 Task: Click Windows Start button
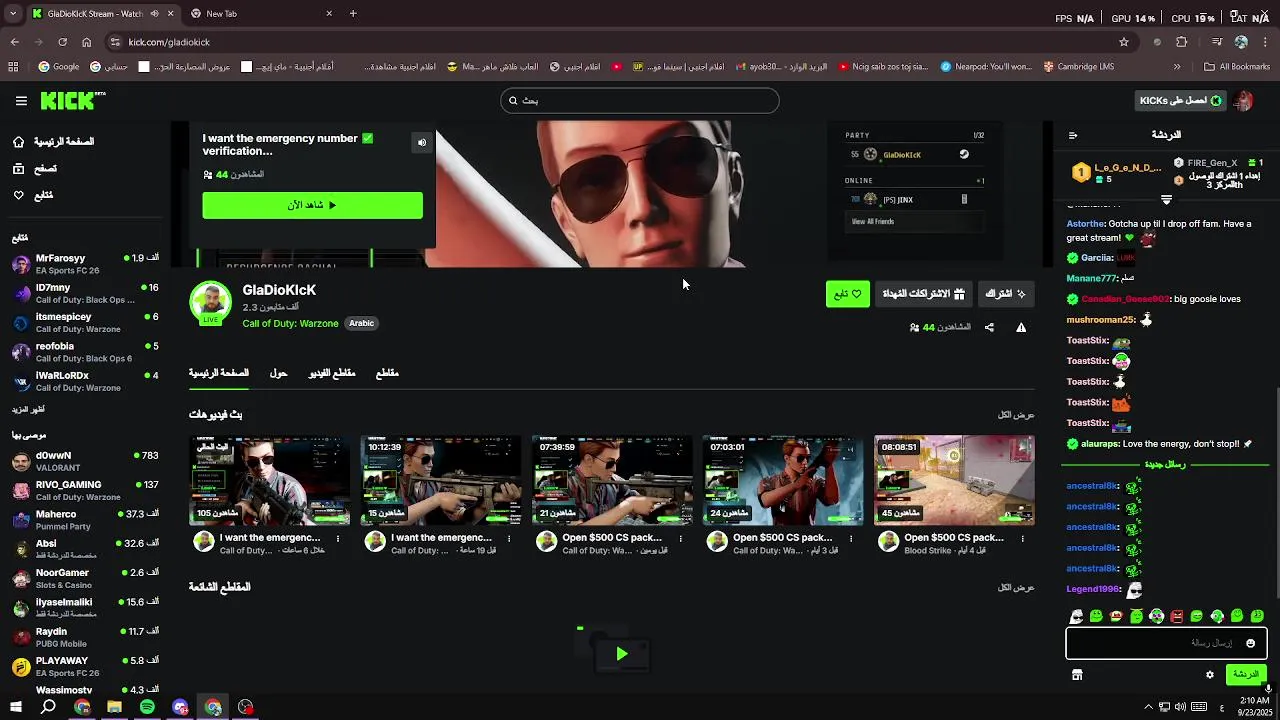pos(15,707)
